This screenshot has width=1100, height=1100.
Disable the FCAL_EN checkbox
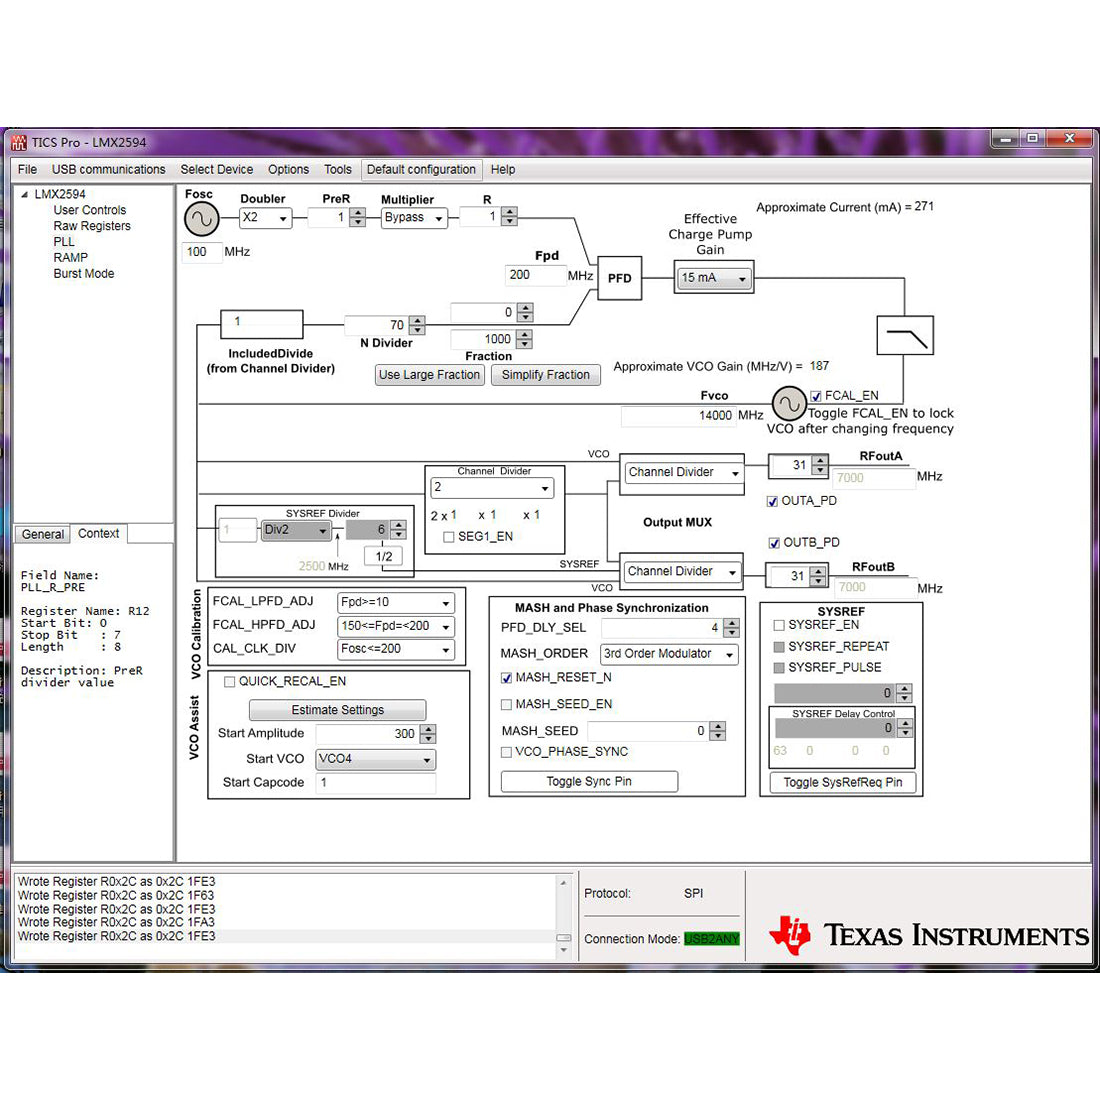click(x=816, y=396)
